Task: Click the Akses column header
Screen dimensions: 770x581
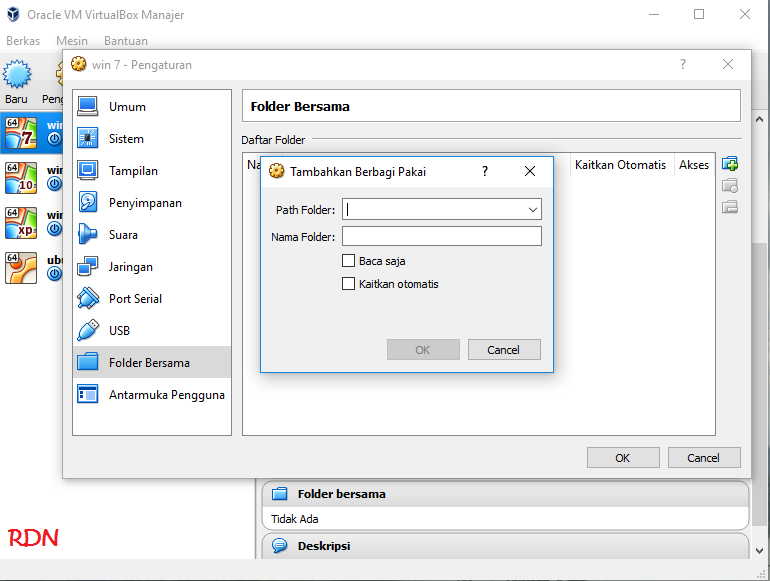Action: click(x=694, y=165)
